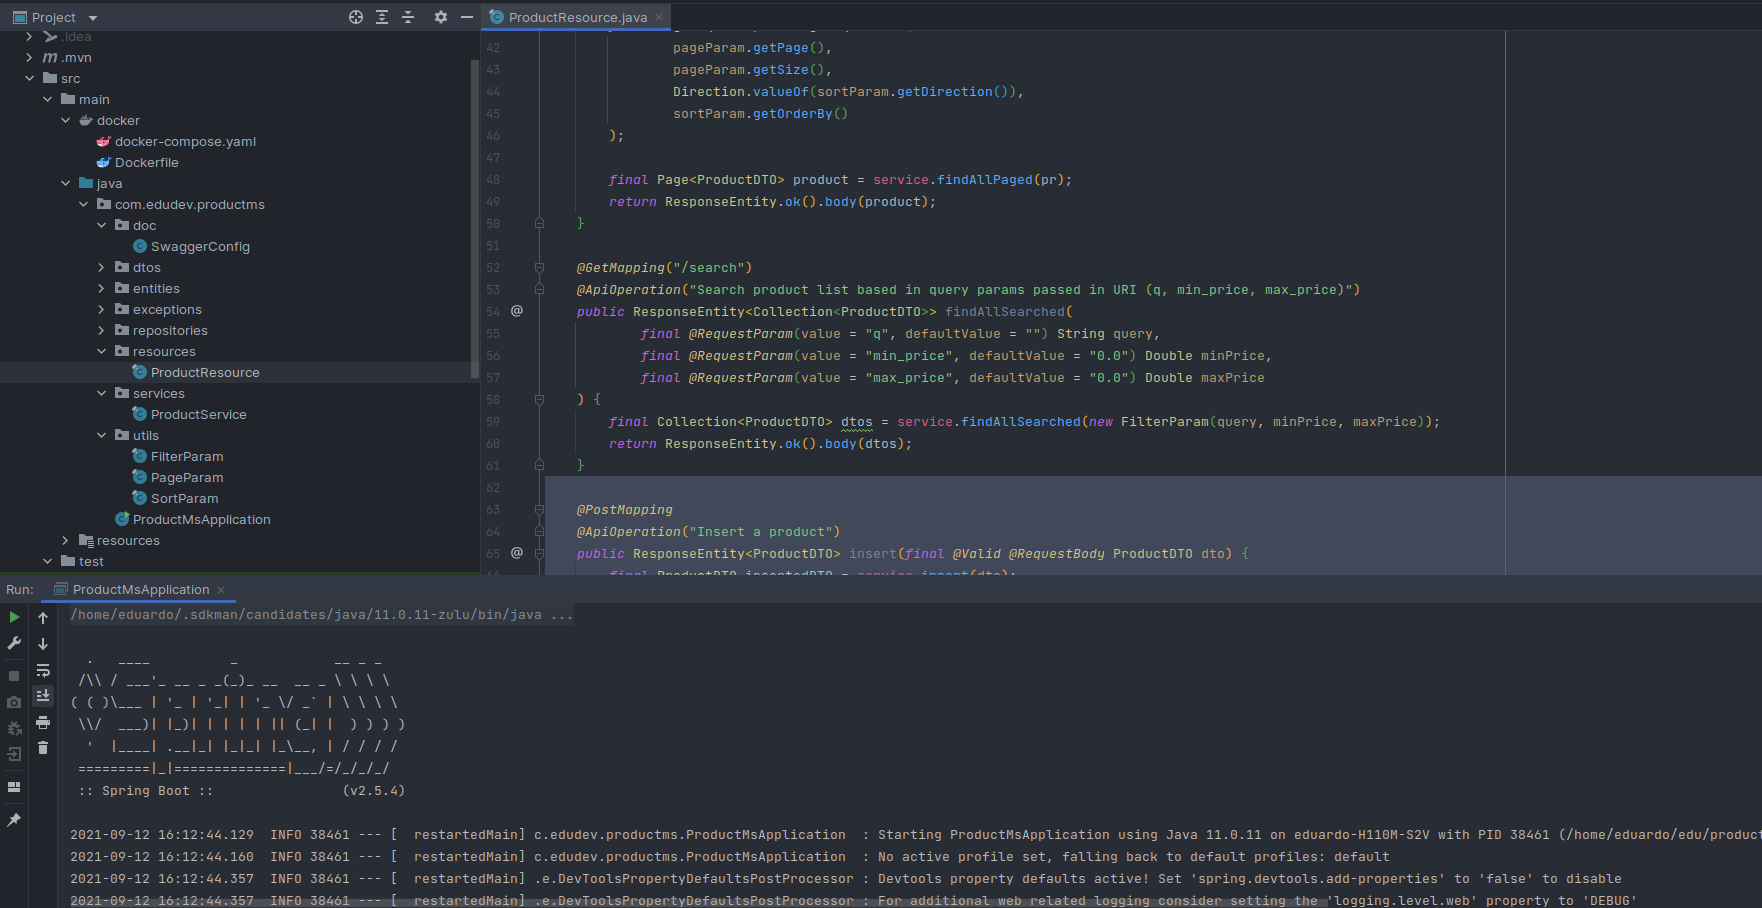
Task: Go down the stack trace arrow
Action: coord(43,644)
